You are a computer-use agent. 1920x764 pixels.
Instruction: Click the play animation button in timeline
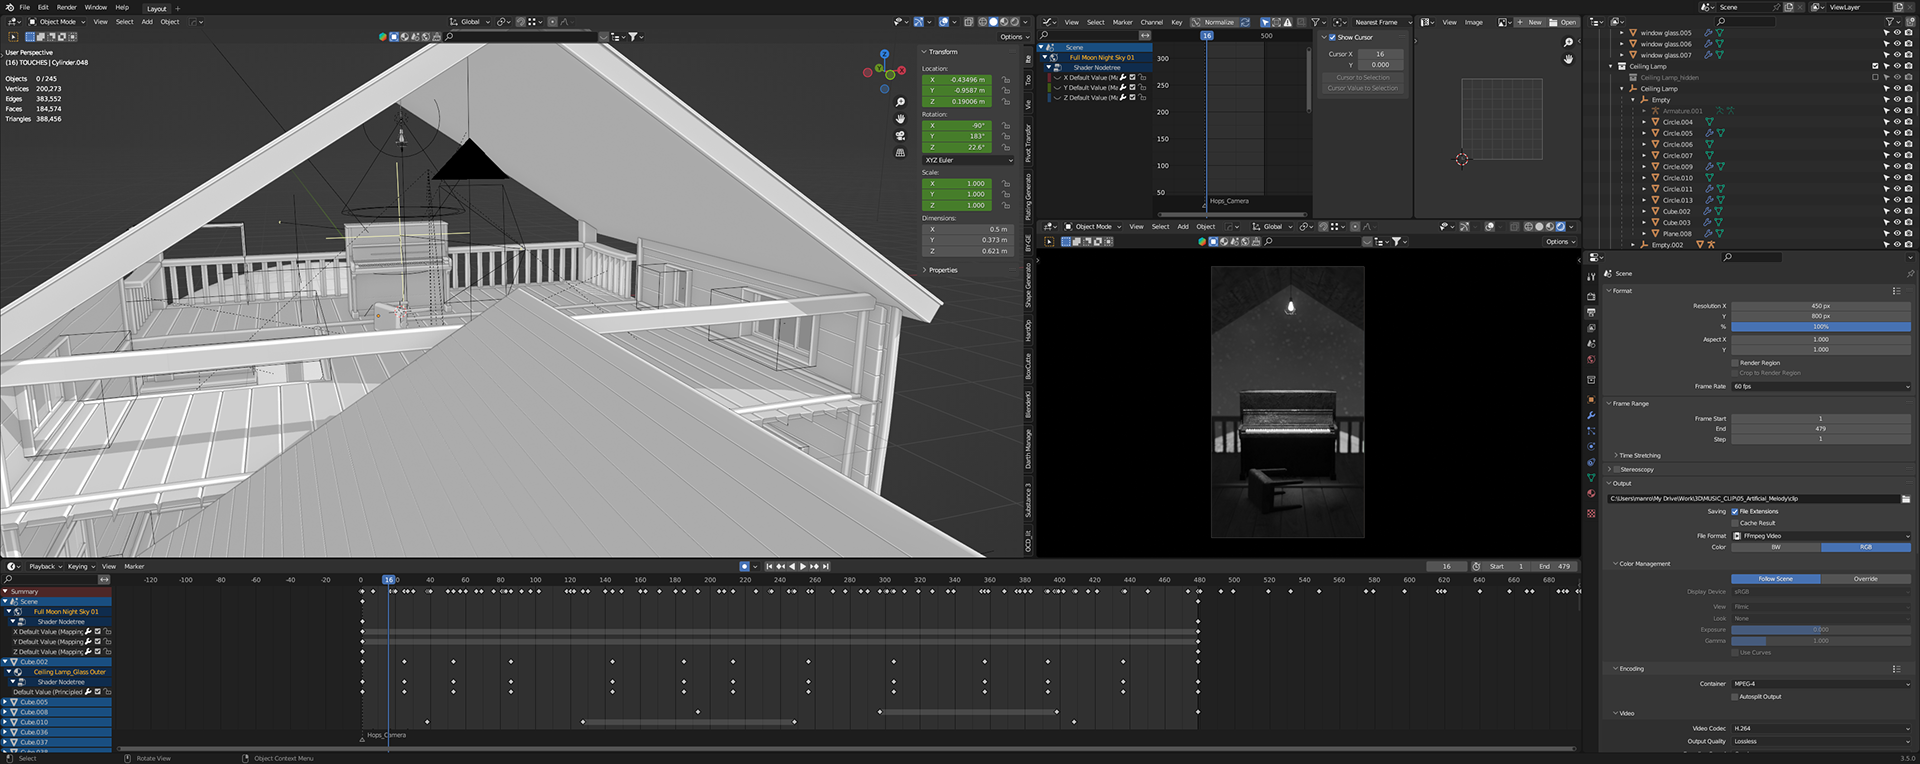click(x=803, y=566)
